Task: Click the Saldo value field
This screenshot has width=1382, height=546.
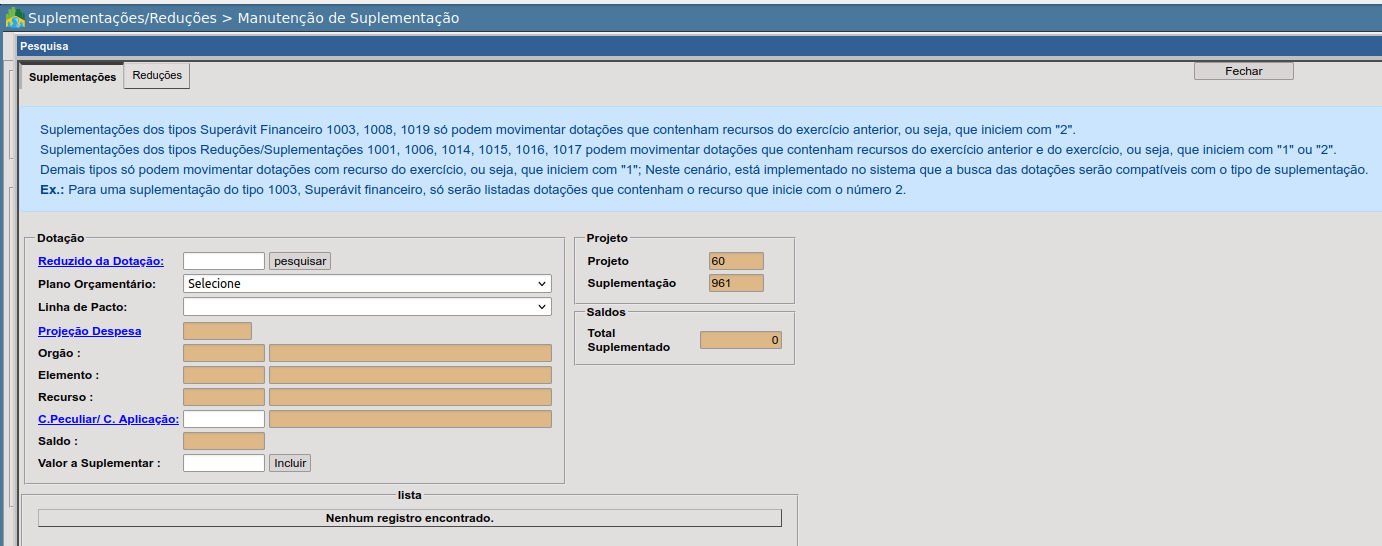Action: [224, 441]
